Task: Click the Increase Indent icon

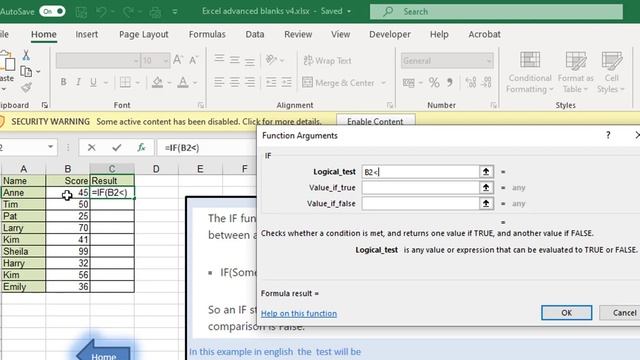Action: click(x=287, y=82)
